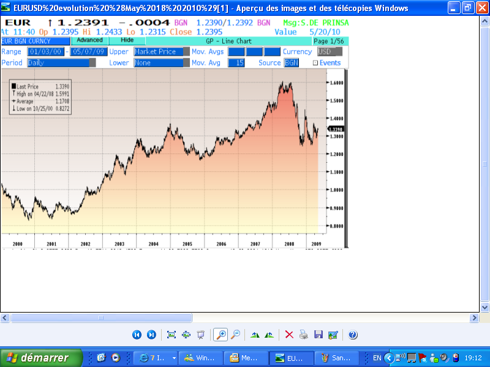Click the taskbar clock 19:12
The image size is (490, 367).
[473, 358]
